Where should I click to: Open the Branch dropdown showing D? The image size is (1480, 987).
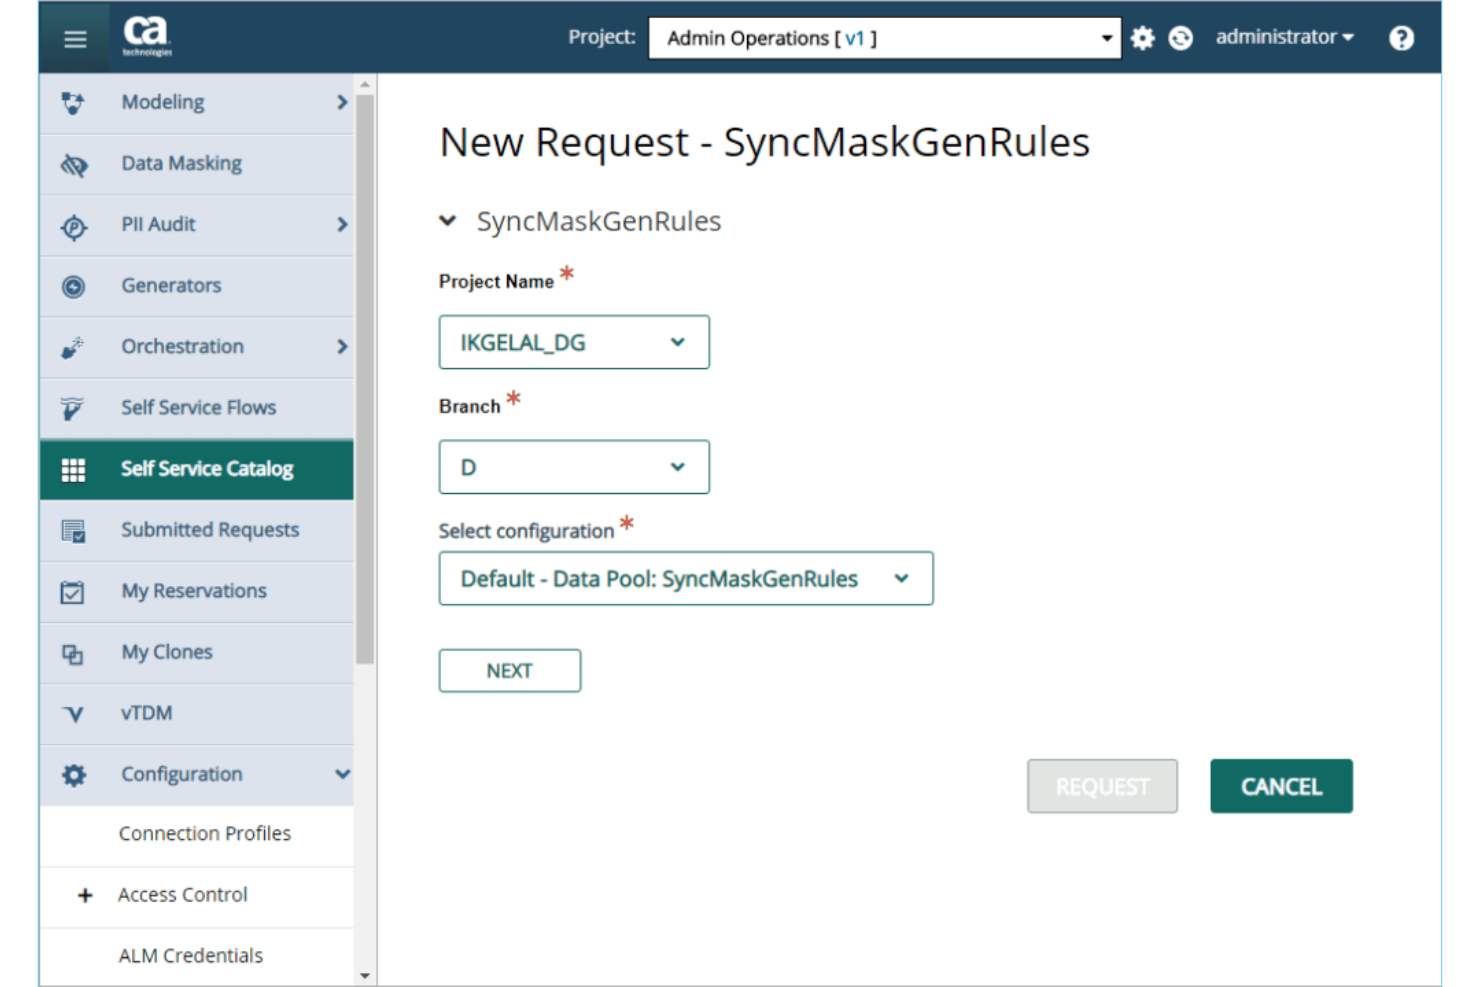click(574, 467)
